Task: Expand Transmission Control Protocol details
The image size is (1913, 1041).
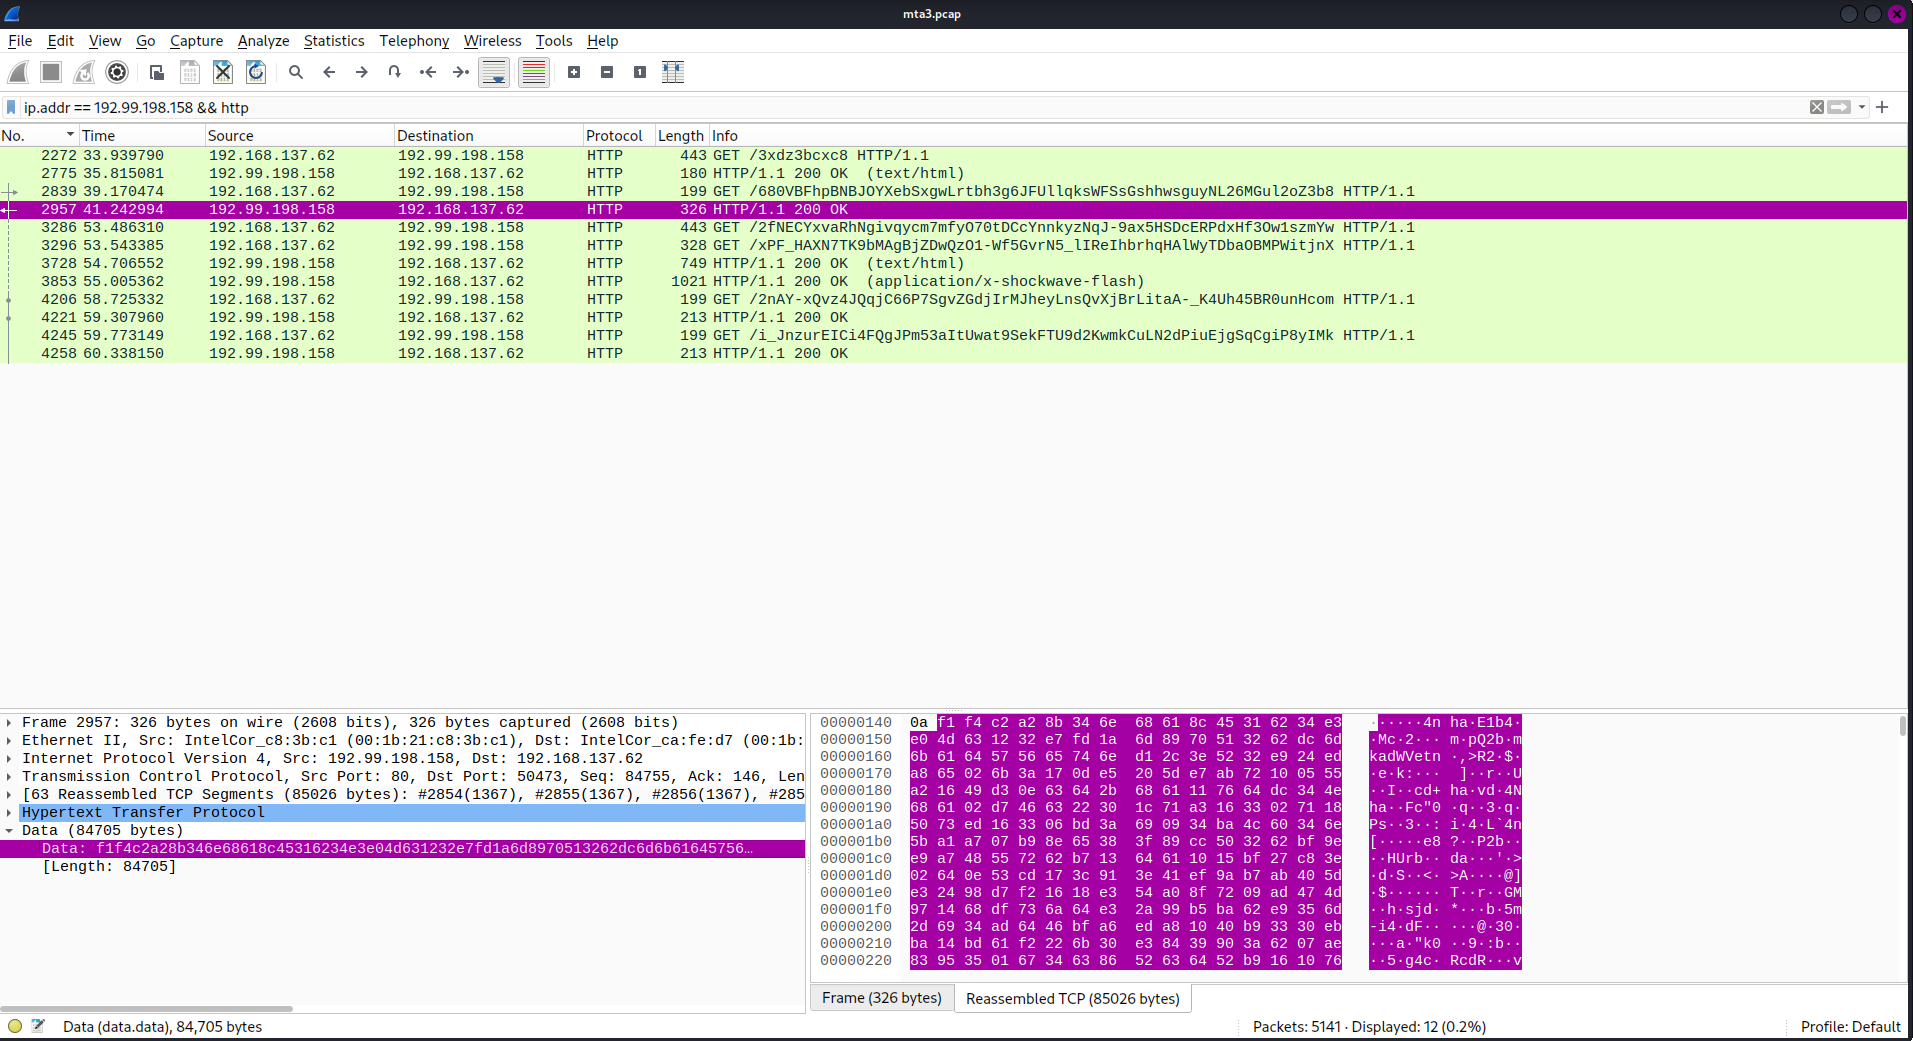Action: pos(9,776)
